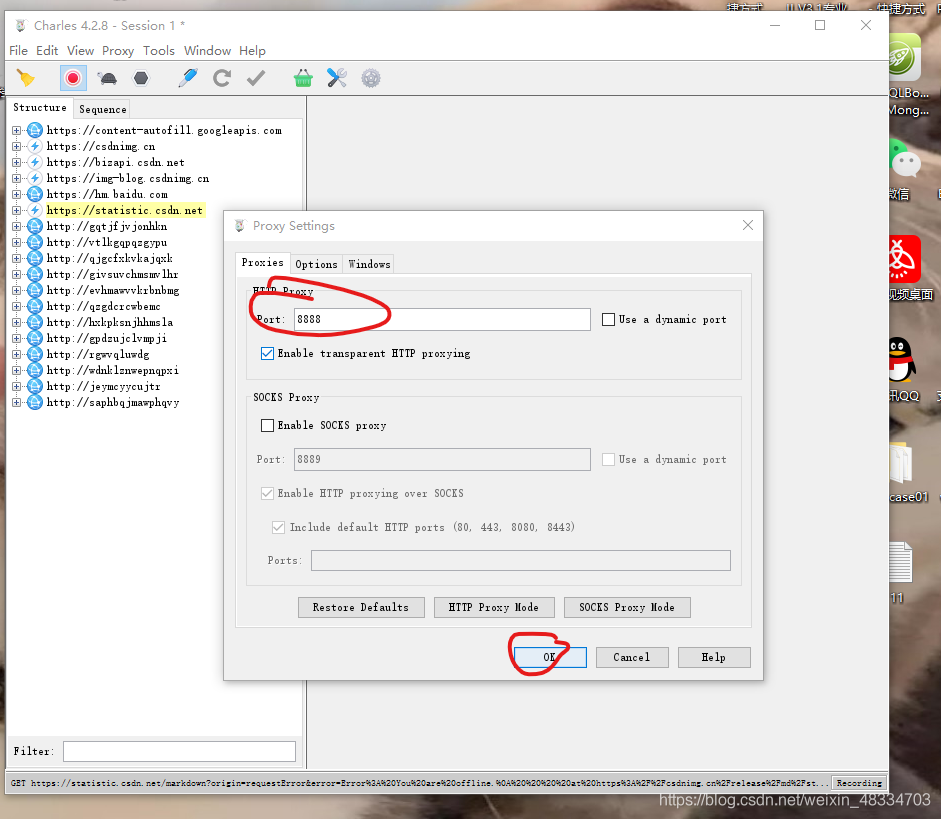
Task: Open Tools wrench and screwdriver icon
Action: click(x=337, y=78)
